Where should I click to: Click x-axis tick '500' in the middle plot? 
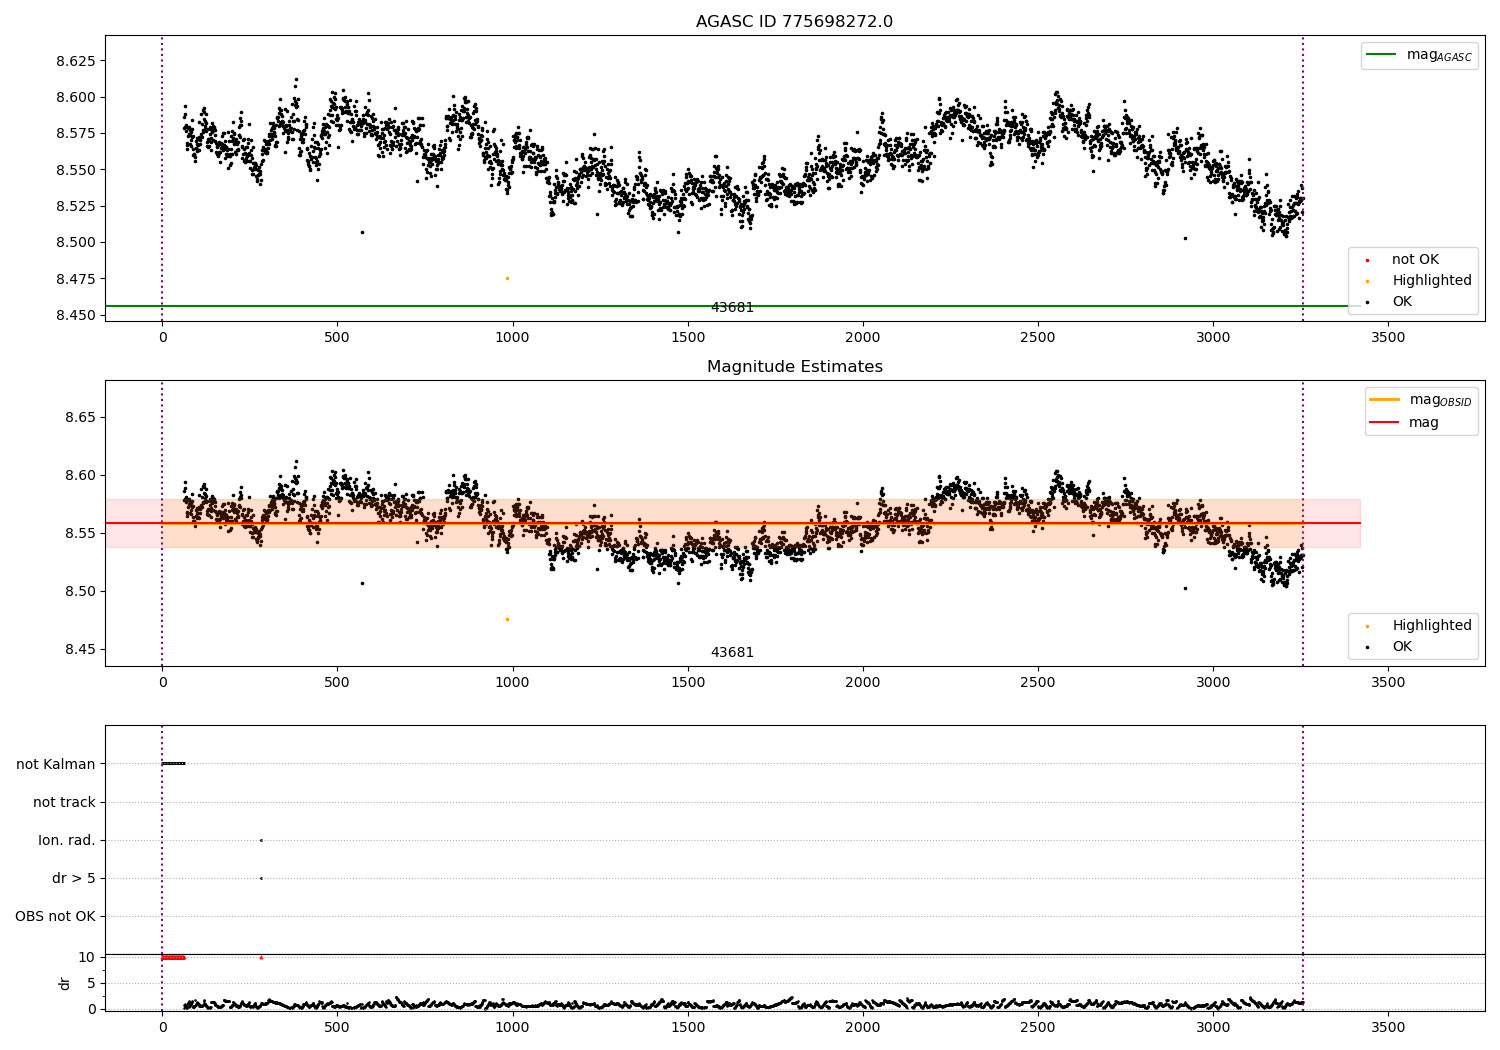(337, 683)
